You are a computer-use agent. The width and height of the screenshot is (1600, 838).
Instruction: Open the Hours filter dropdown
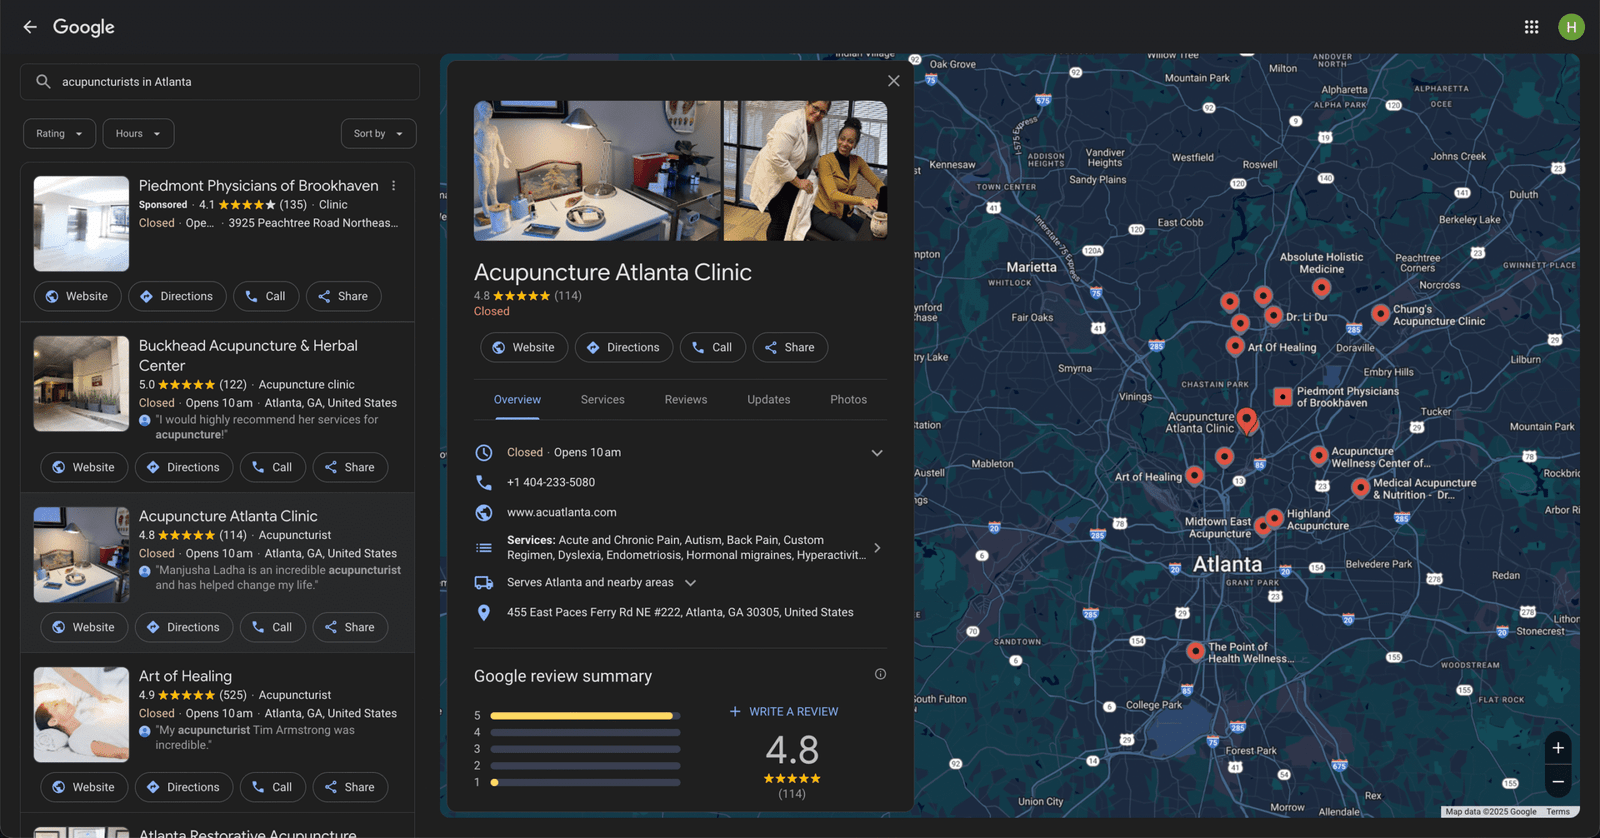click(138, 134)
